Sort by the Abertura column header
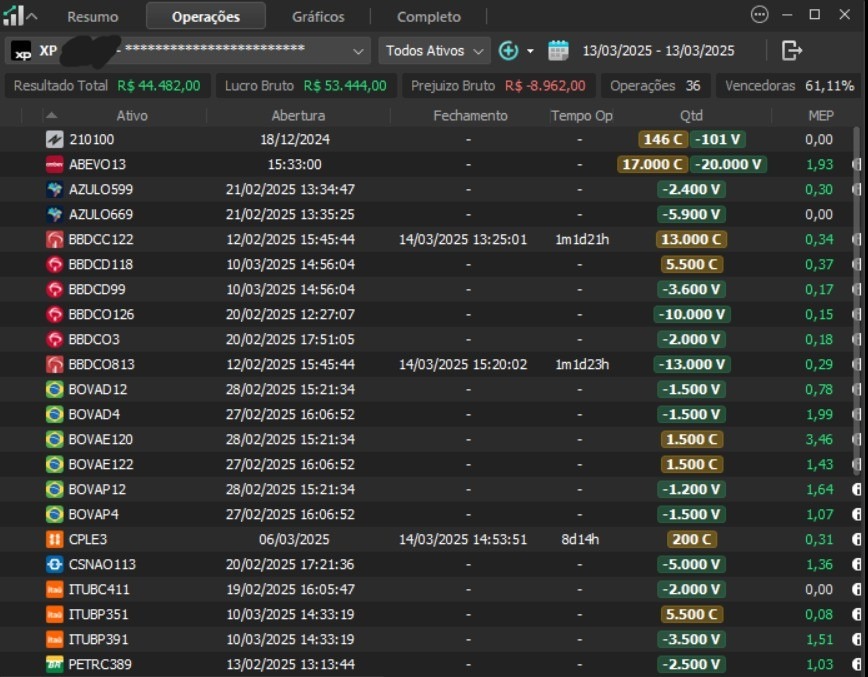The width and height of the screenshot is (868, 677). point(298,116)
